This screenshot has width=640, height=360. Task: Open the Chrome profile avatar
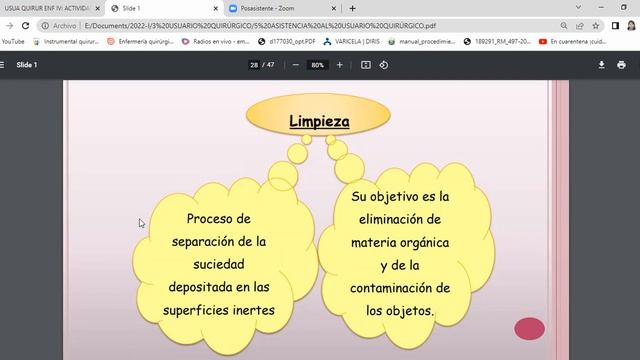click(631, 26)
